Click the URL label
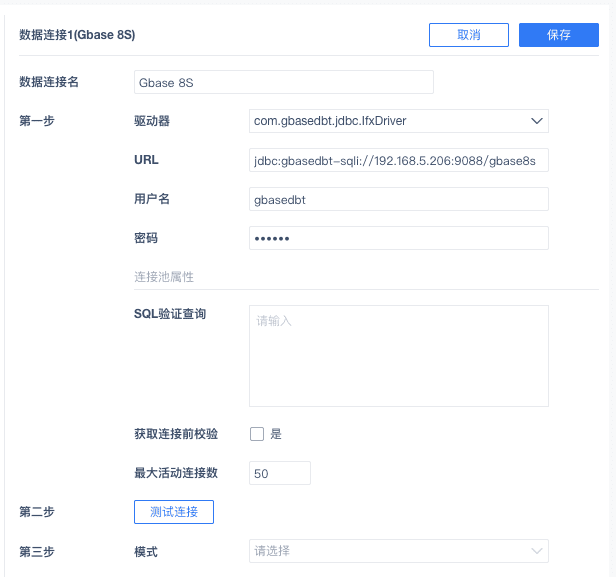The image size is (616, 577). point(146,160)
